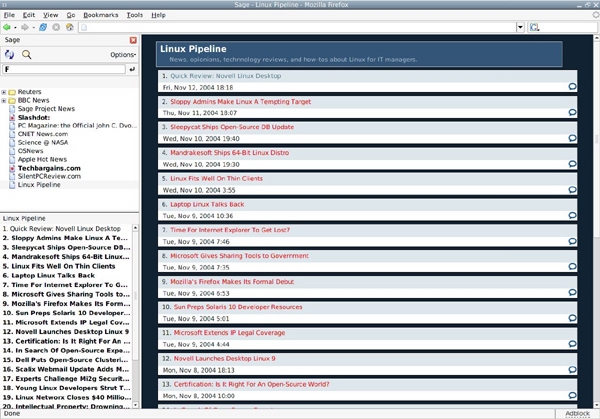Click the Firefox throbber activity icon
Image resolution: width=600 pixels, height=419 pixels.
pyautogui.click(x=595, y=15)
